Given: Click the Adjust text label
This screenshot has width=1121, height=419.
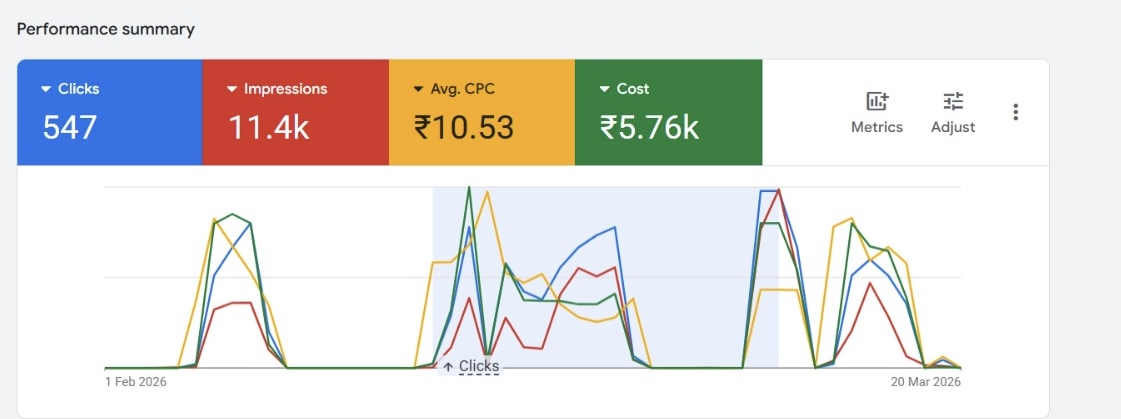Looking at the screenshot, I should coord(953,127).
